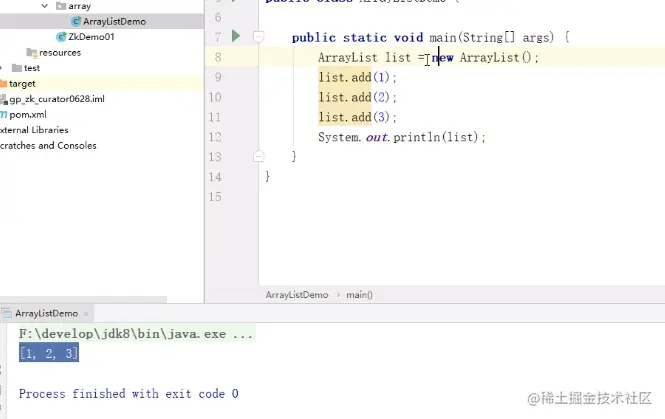
Task: Click 'new' keyword on line 8
Action: coord(443,57)
